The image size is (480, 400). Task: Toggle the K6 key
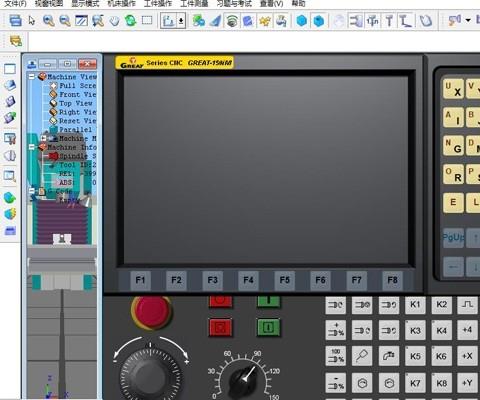[x=442, y=356]
